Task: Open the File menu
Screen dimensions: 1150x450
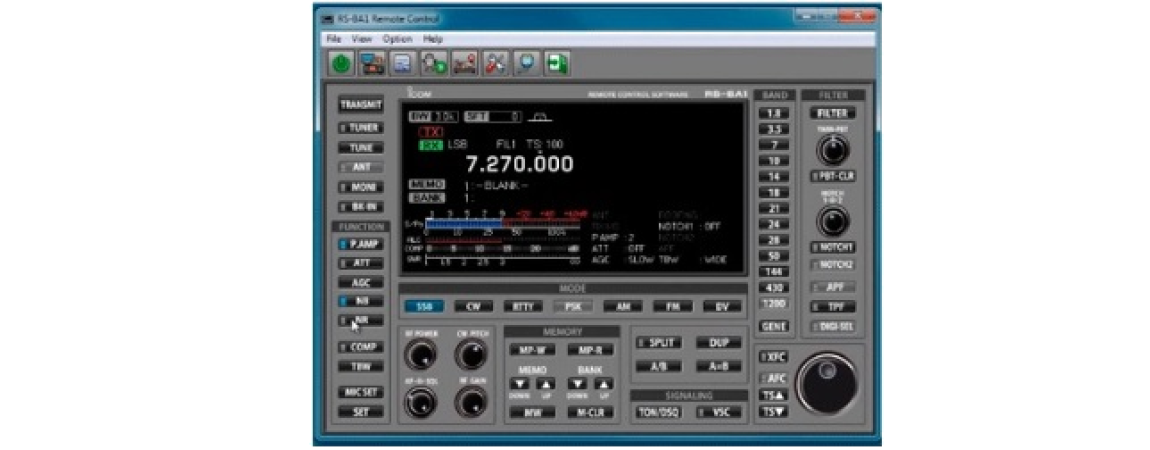Action: [x=334, y=39]
